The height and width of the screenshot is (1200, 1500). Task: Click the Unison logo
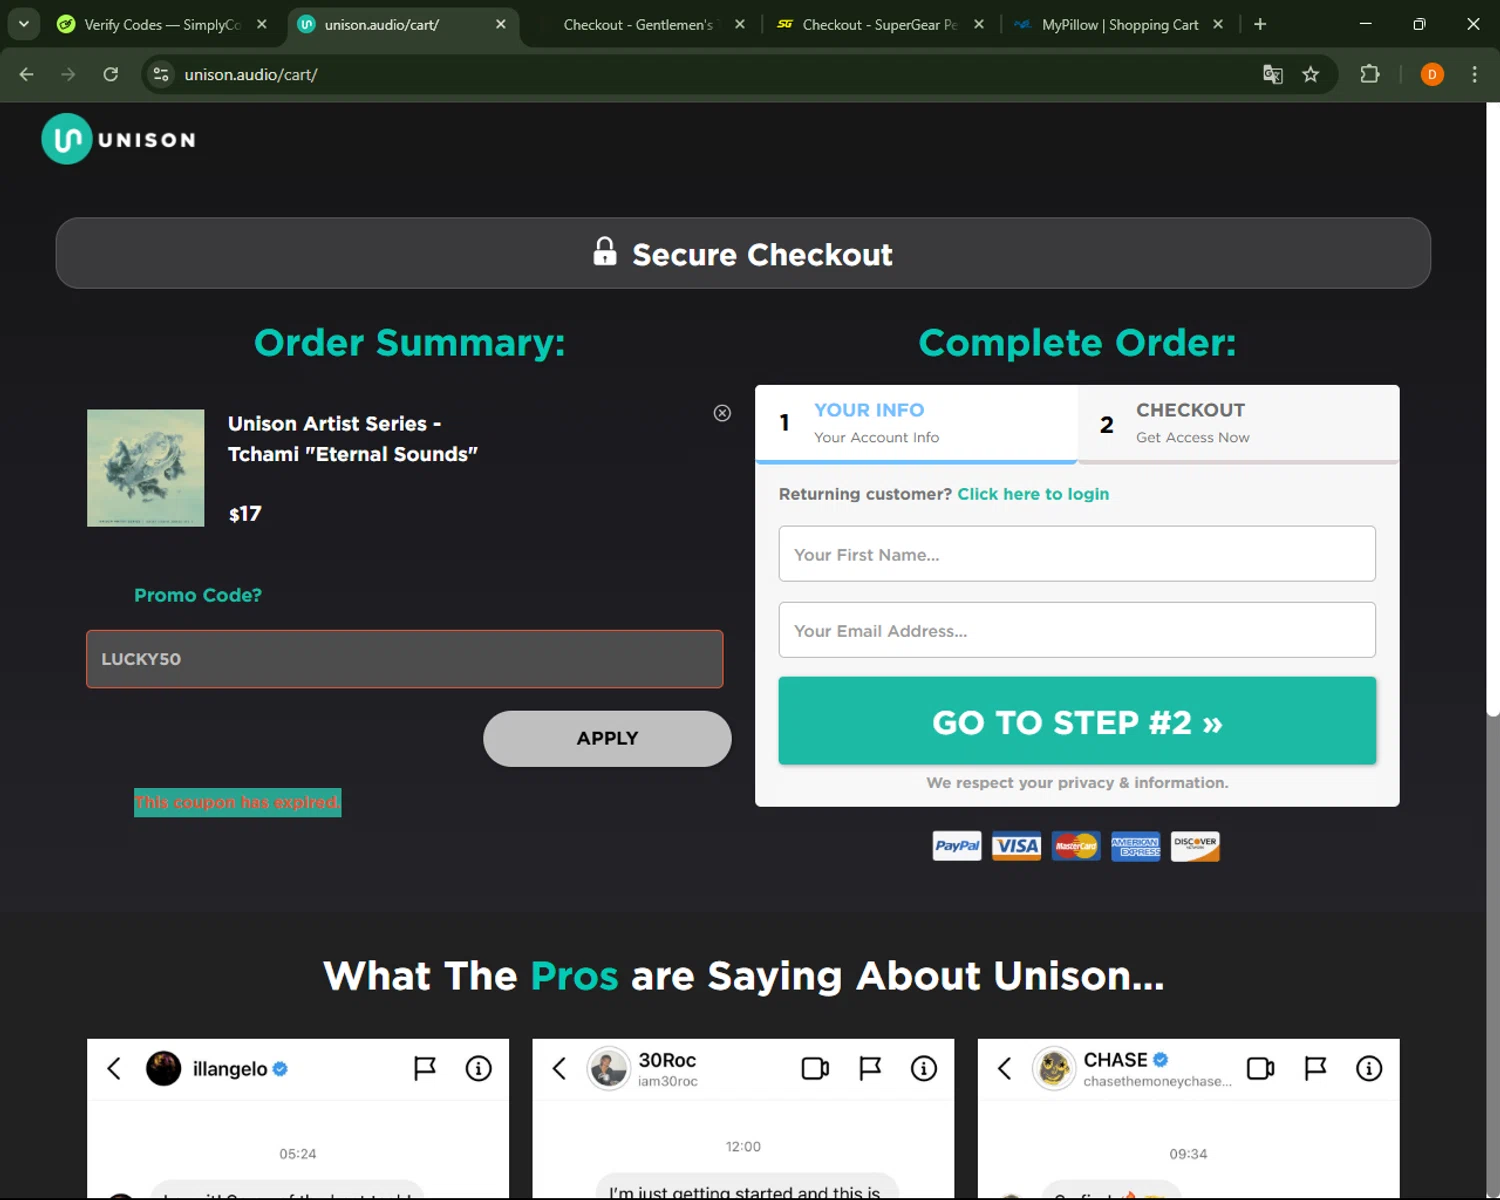[x=119, y=139]
